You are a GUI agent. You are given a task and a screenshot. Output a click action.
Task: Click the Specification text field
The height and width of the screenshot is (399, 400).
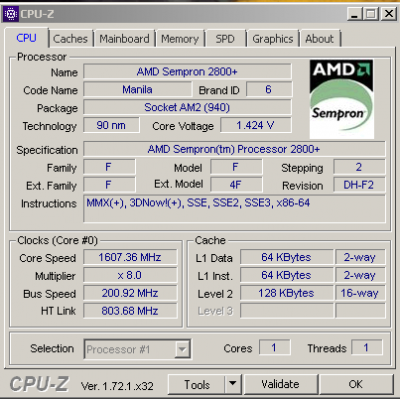click(x=234, y=149)
